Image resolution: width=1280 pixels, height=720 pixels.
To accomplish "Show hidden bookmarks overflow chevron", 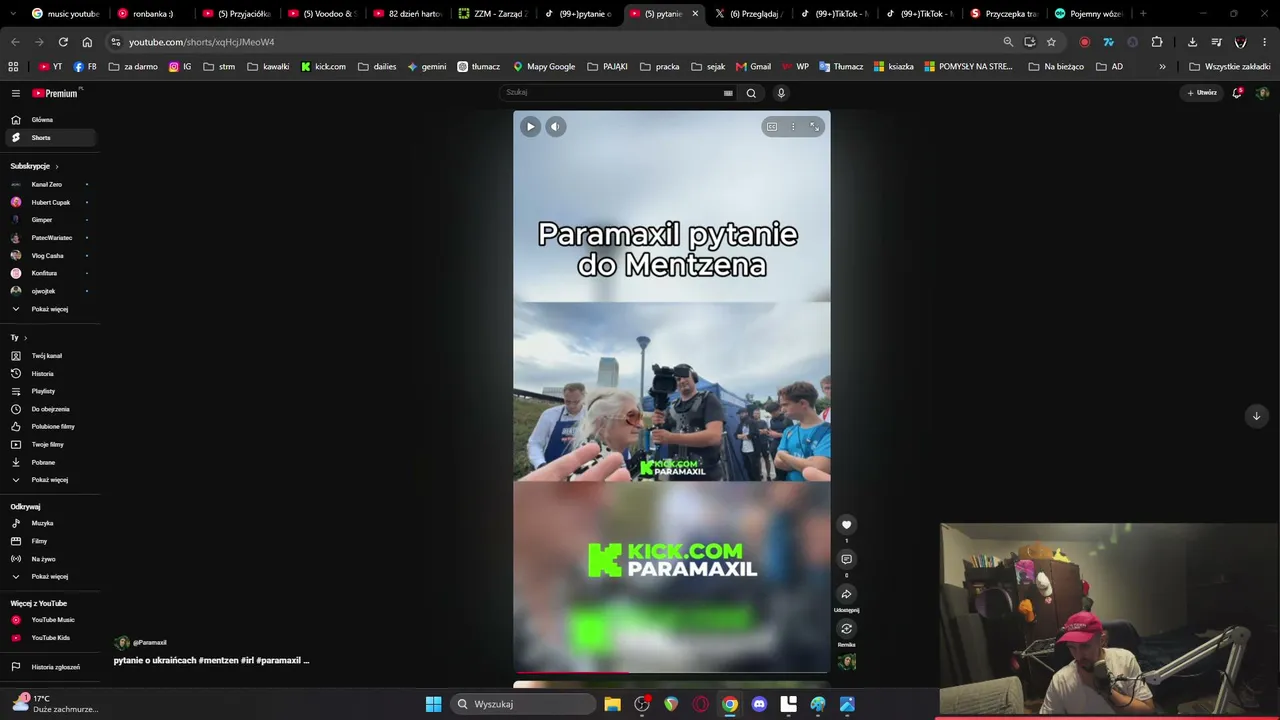I will [1162, 67].
